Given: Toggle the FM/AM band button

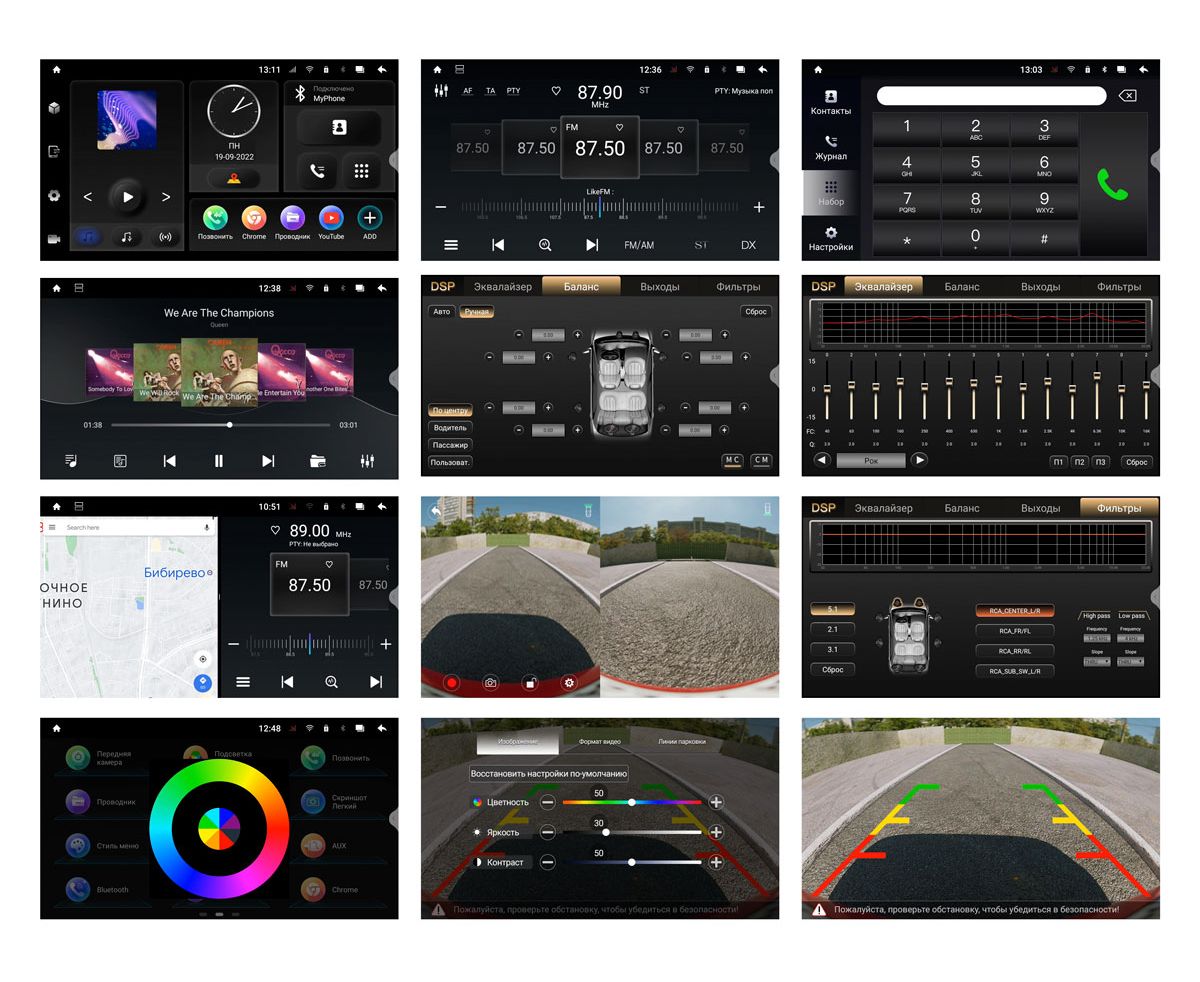Looking at the screenshot, I should click(x=639, y=245).
